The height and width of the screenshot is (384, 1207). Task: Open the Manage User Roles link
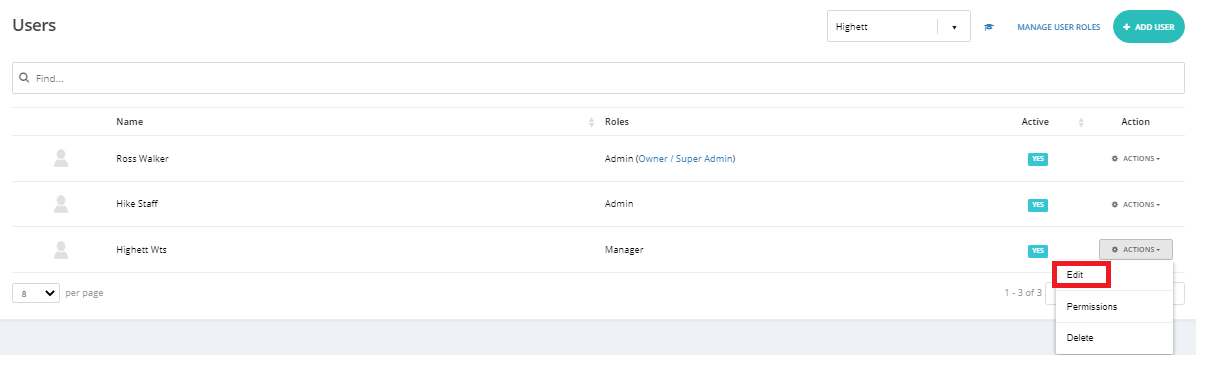pos(1058,27)
